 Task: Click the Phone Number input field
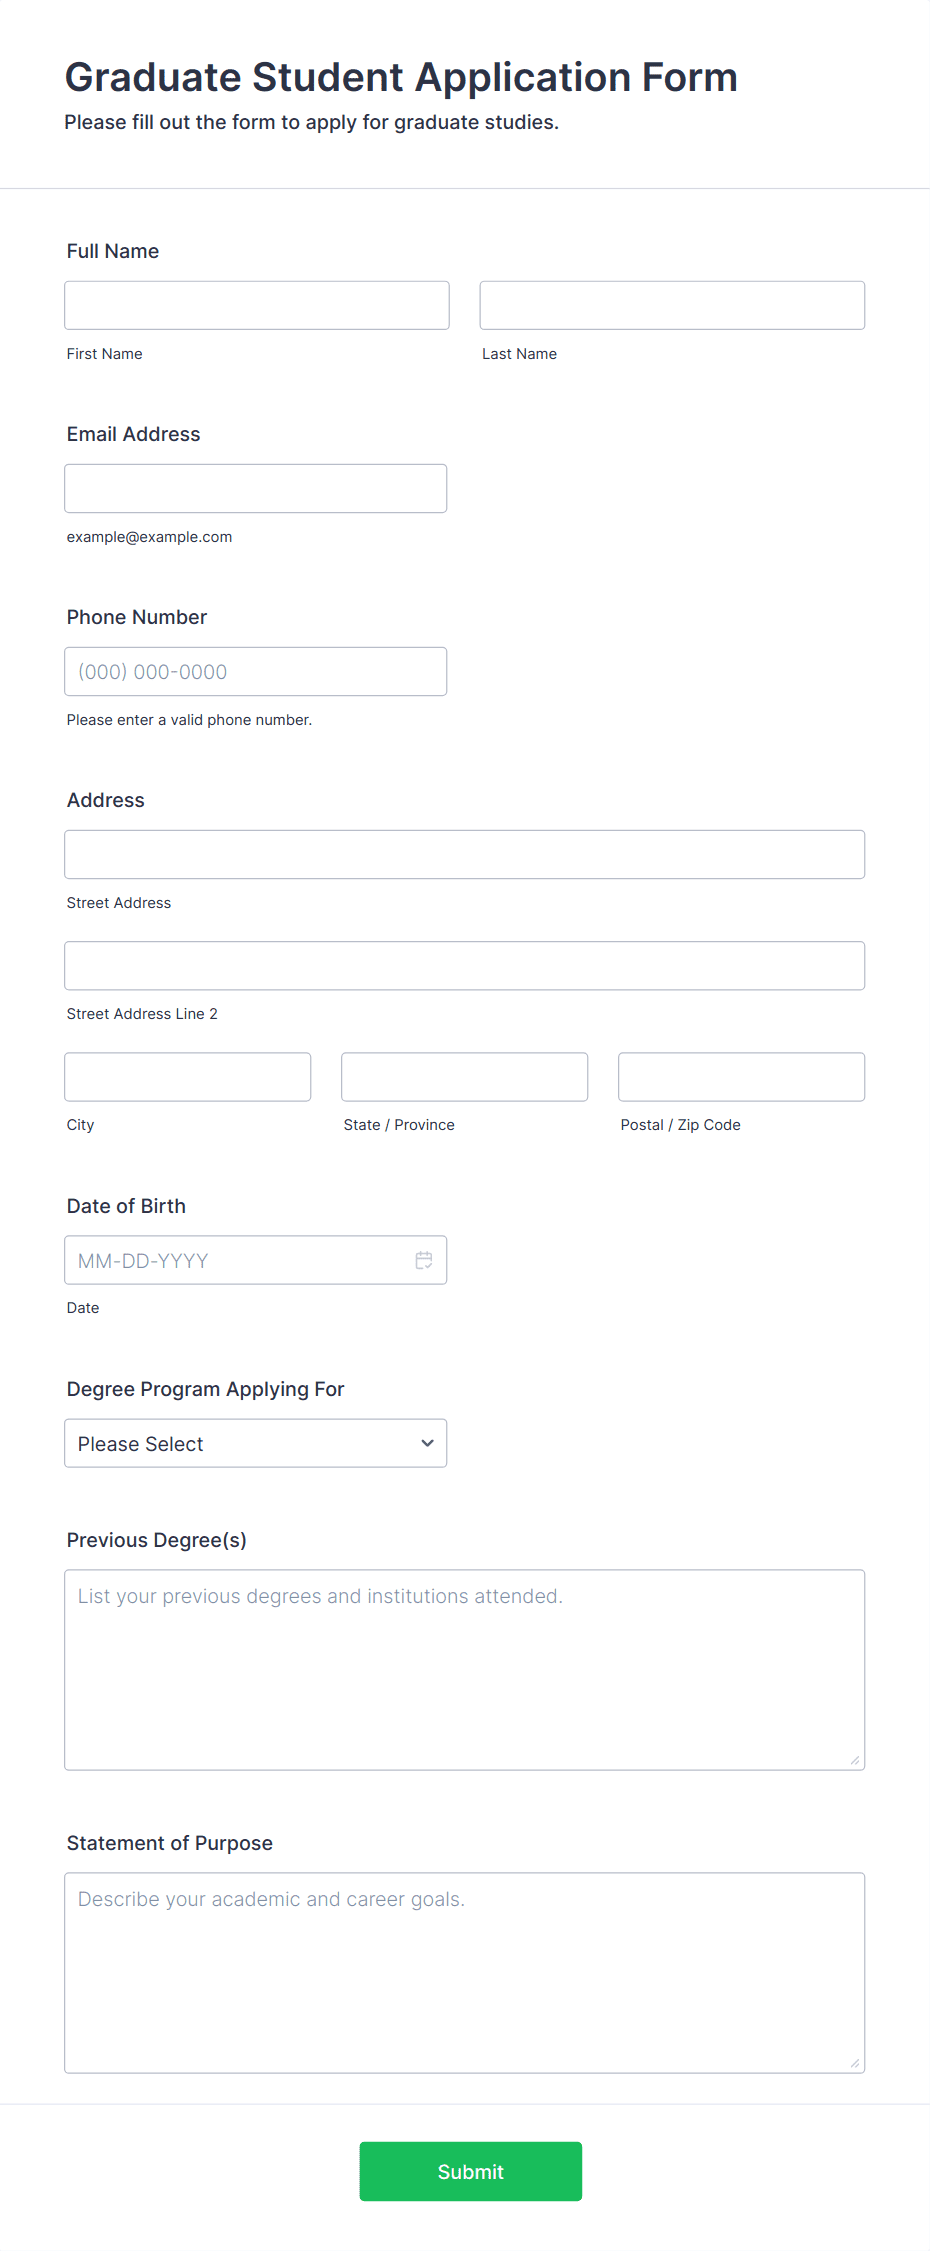[255, 671]
